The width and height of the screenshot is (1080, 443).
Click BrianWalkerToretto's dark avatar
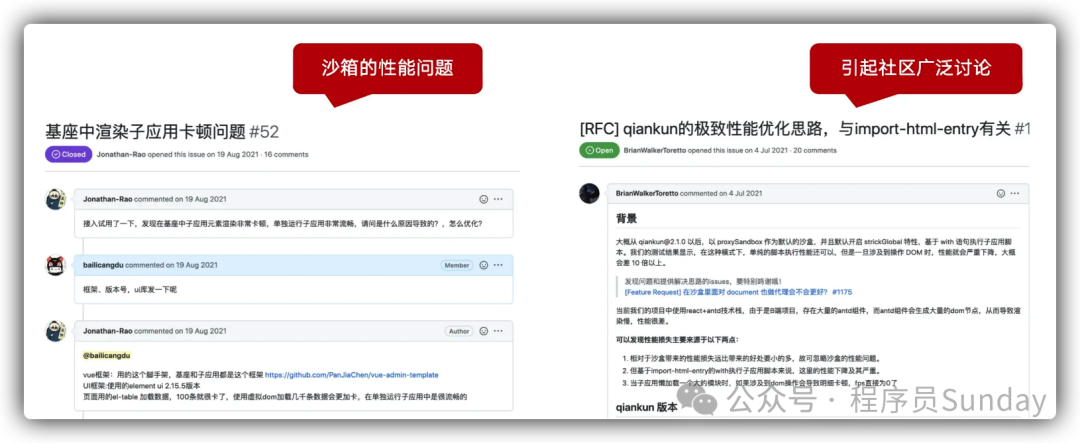click(x=589, y=193)
